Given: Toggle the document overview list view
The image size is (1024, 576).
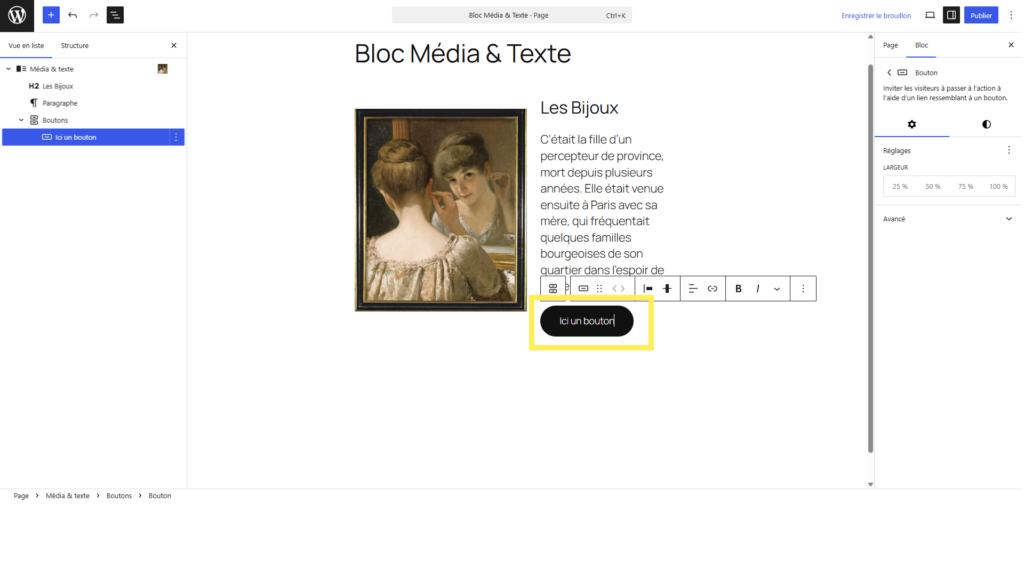Looking at the screenshot, I should pos(115,15).
